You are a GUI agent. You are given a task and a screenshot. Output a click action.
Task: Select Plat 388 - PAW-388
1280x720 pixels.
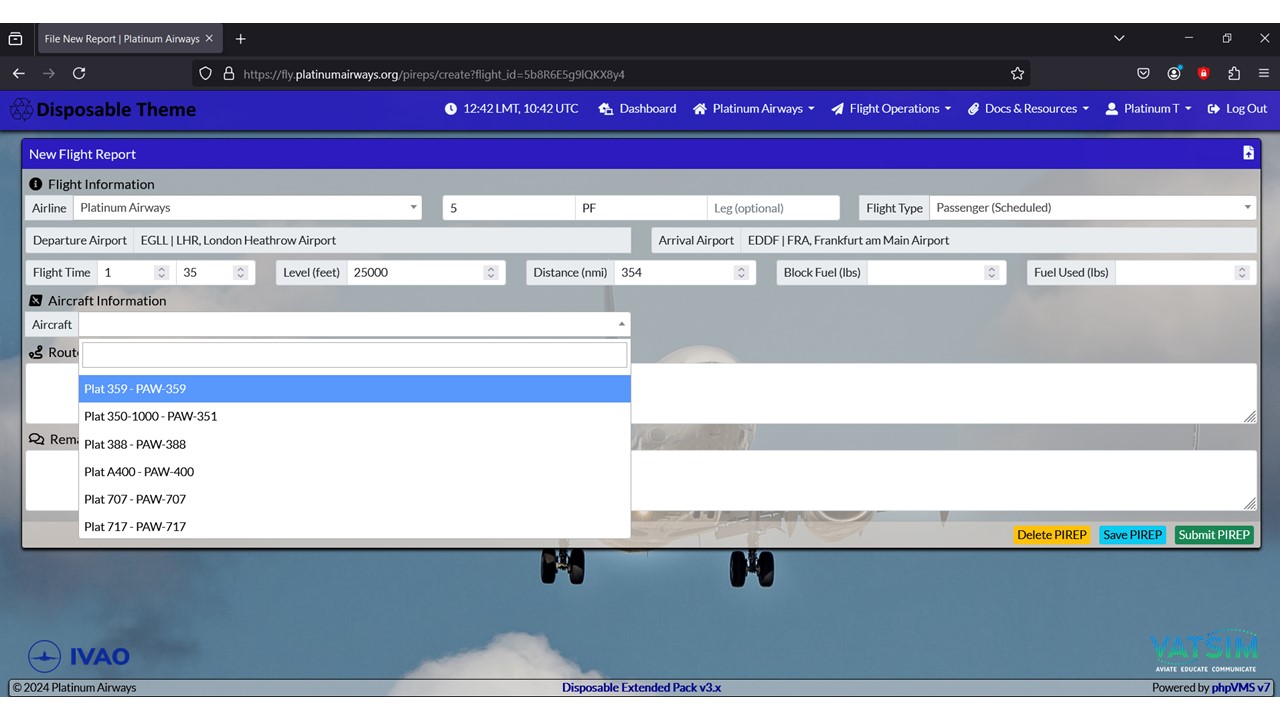click(354, 444)
